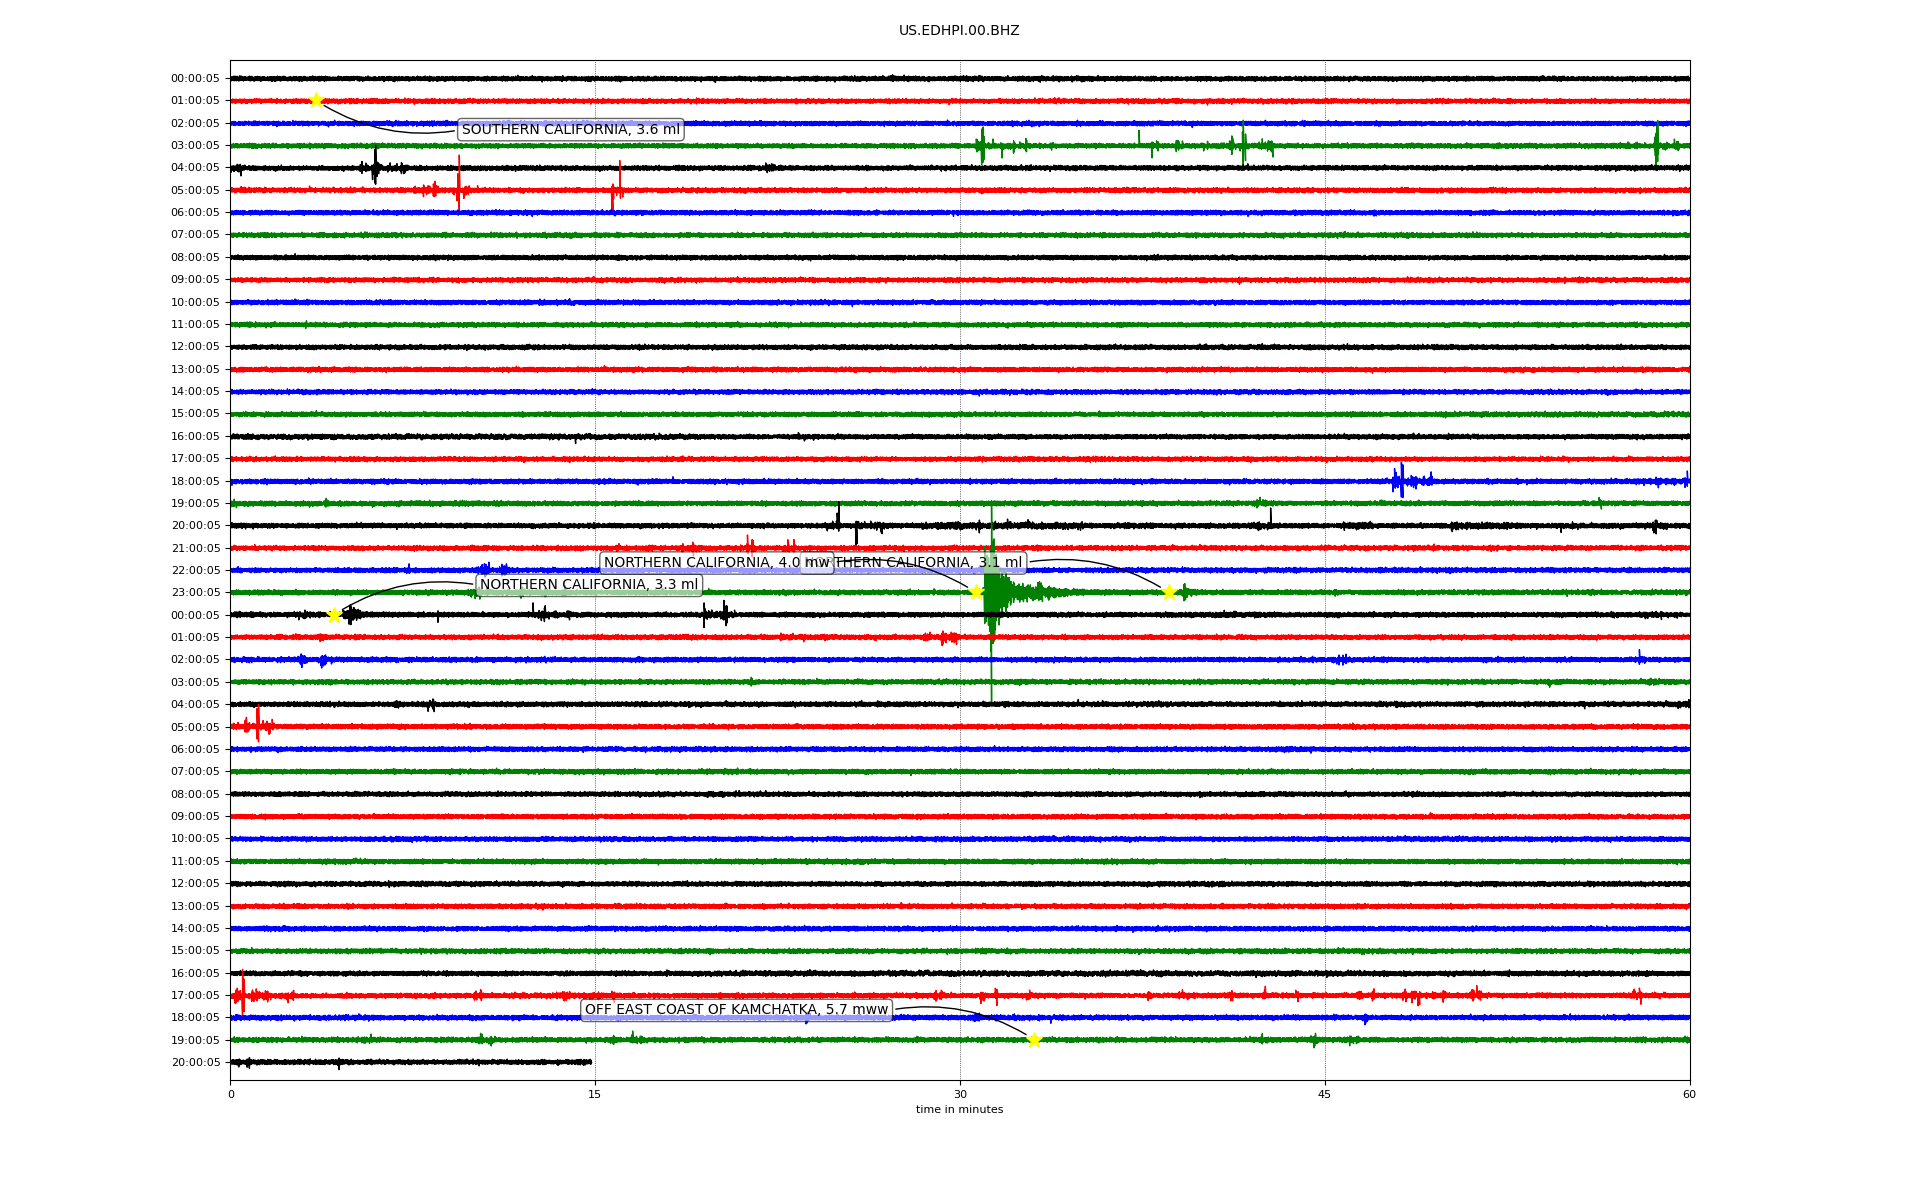This screenshot has width=1920, height=1200.
Task: Click the star marker on the 01:00:05 trace
Action: (x=316, y=100)
